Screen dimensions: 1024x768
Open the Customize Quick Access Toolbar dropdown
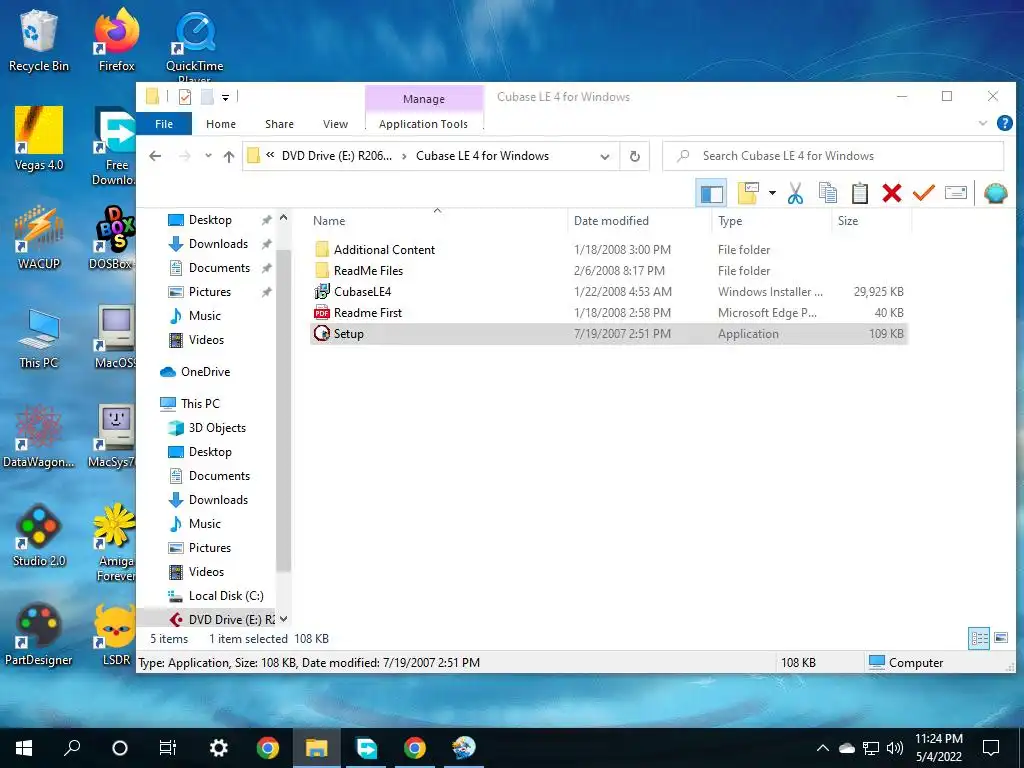(225, 98)
